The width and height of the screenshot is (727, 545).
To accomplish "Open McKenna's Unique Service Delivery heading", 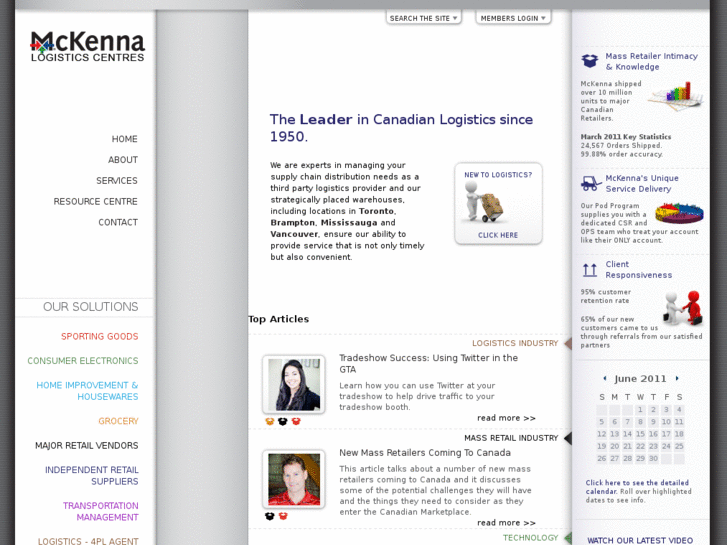I will coord(642,183).
